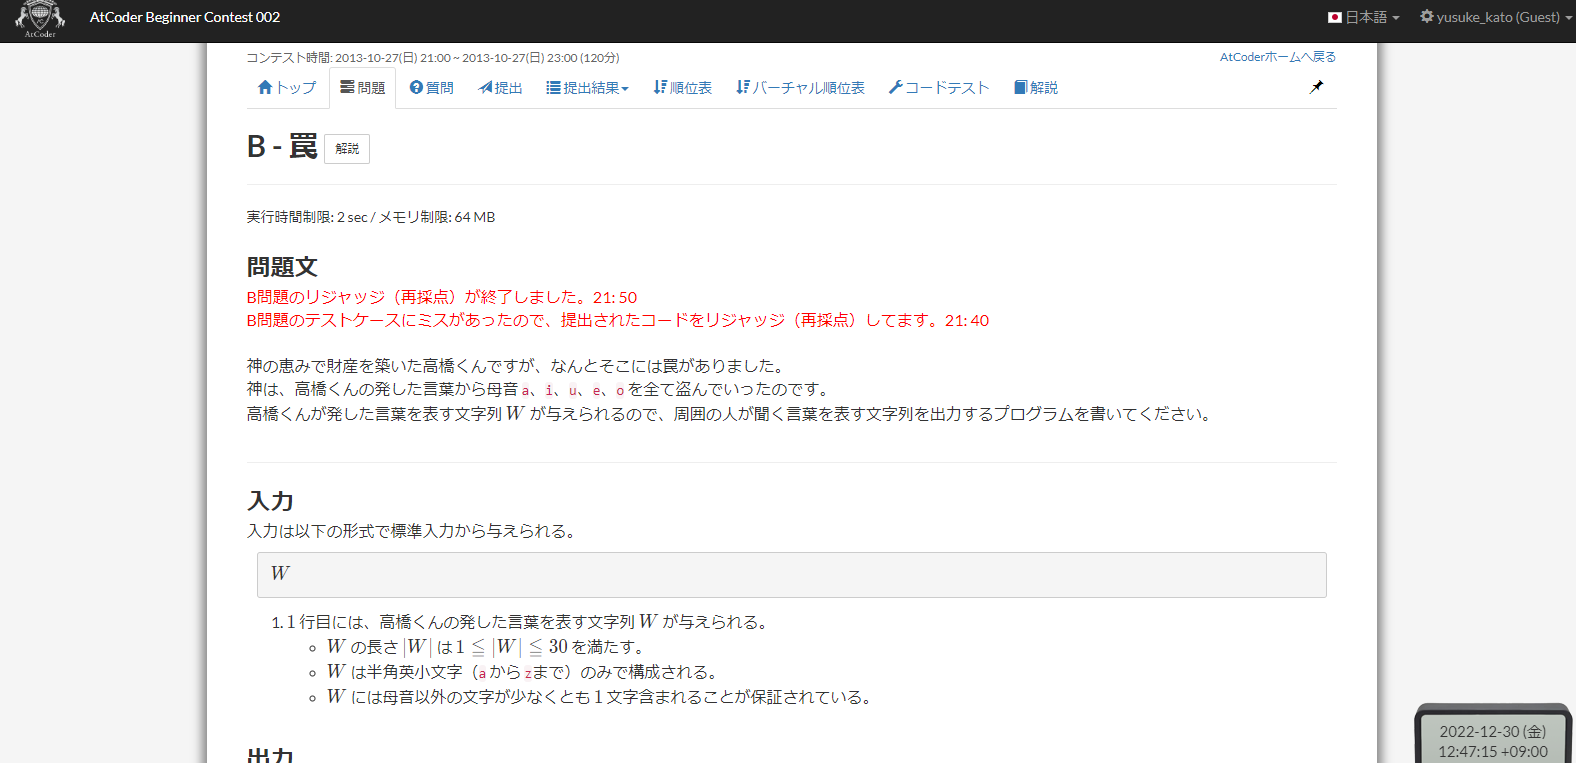
Task: Click the W input format code box
Action: pyautogui.click(x=792, y=575)
